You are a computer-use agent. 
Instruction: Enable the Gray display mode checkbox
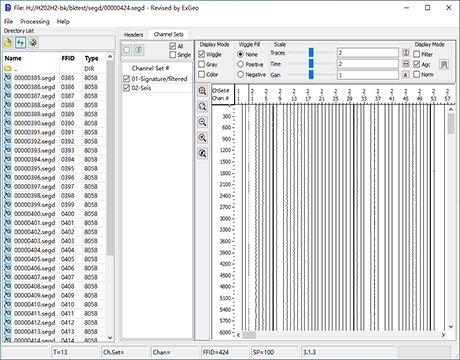[x=201, y=64]
